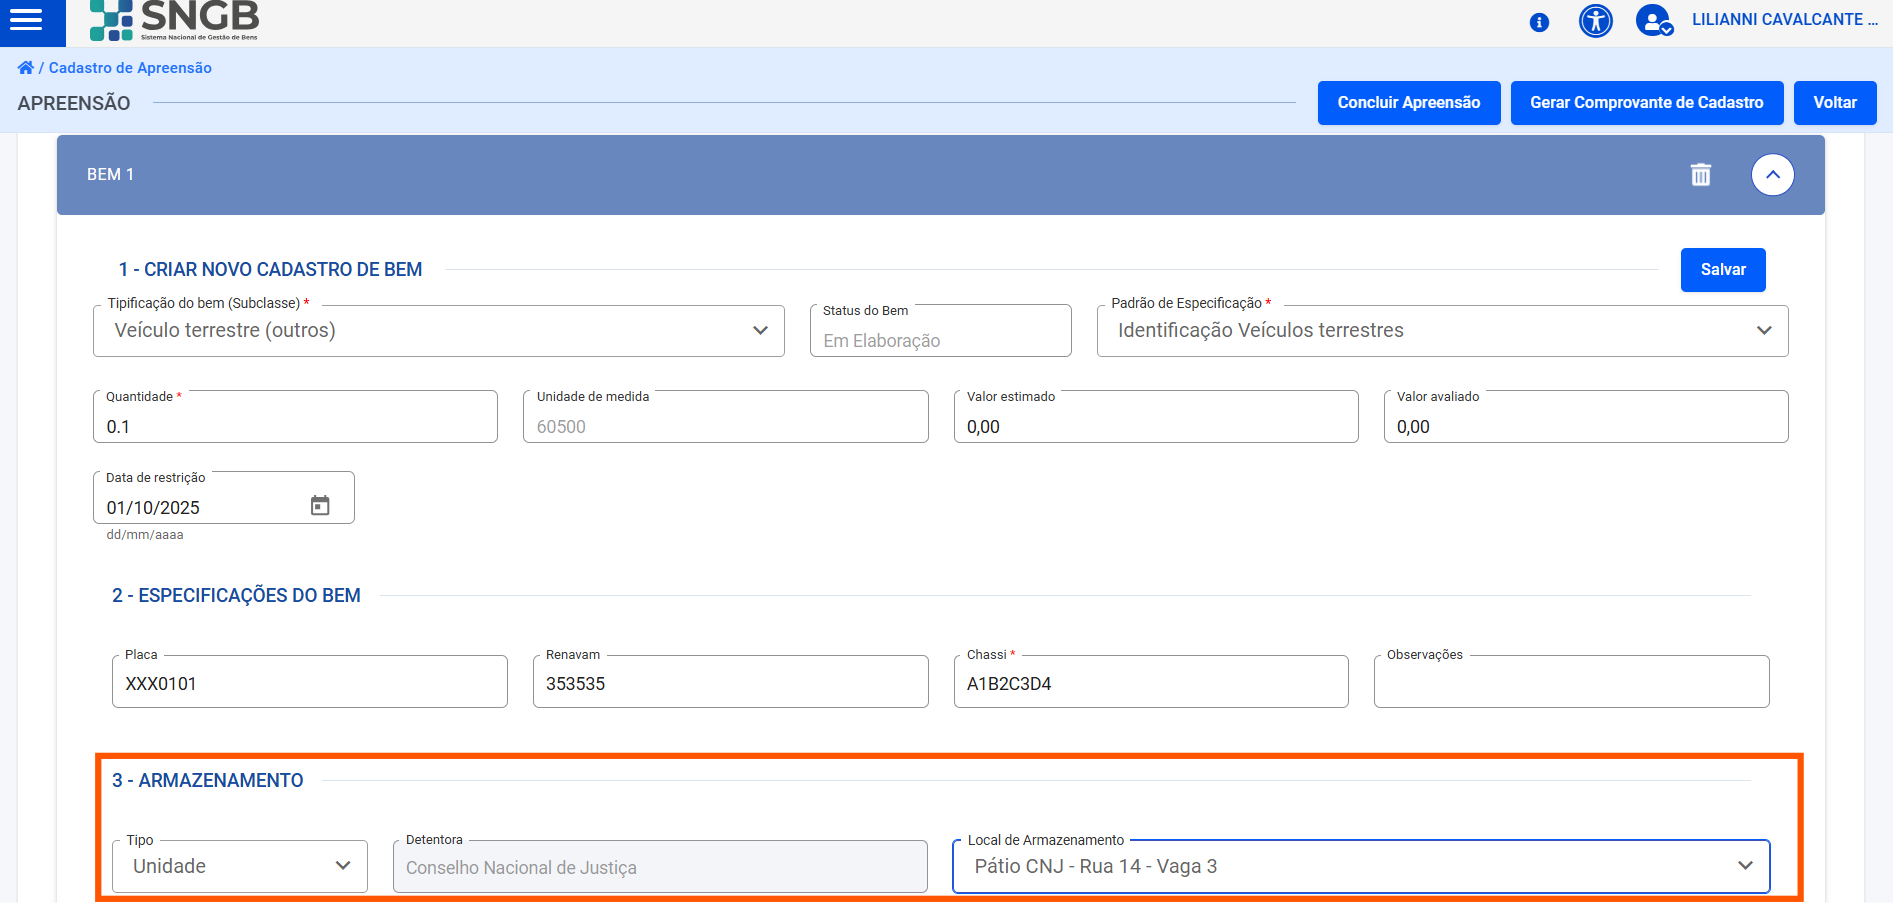The height and width of the screenshot is (903, 1893).
Task: Collapse the BEM 1 panel
Action: [x=1772, y=175]
